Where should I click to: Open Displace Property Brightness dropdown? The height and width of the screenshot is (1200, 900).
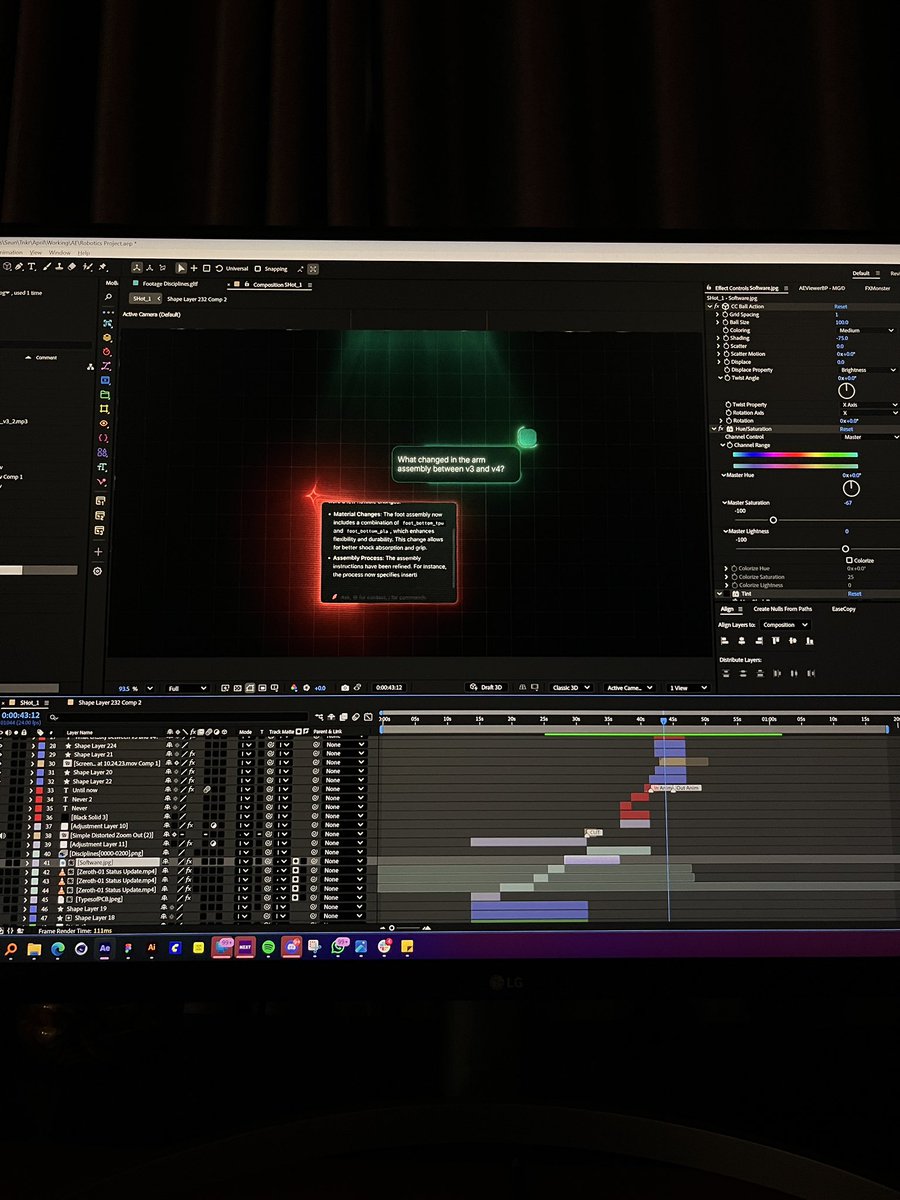867,370
